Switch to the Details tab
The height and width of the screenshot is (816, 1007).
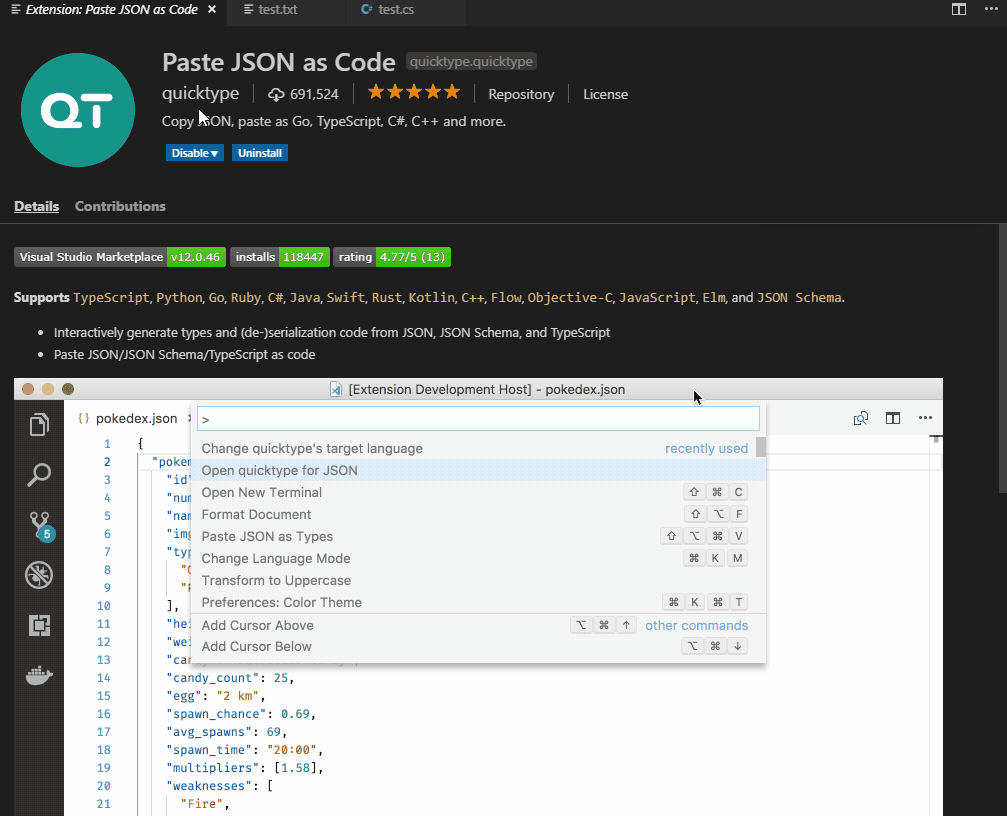pyautogui.click(x=37, y=206)
